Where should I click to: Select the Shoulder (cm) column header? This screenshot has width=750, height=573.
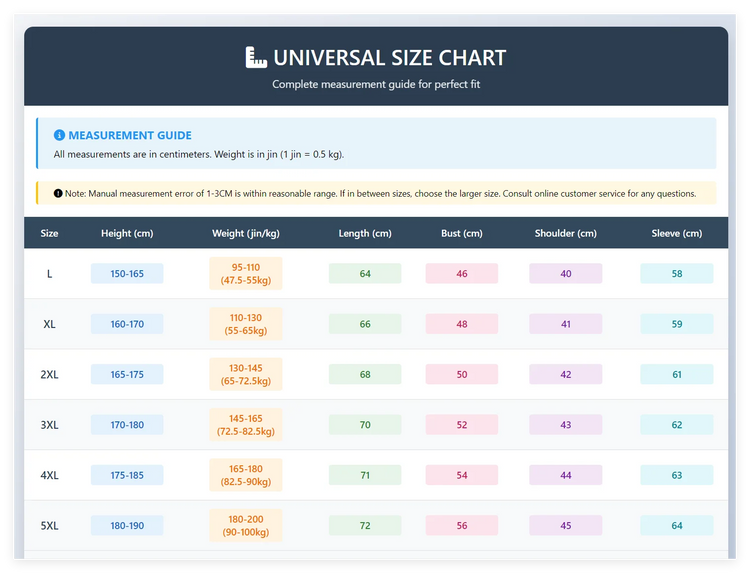click(565, 233)
